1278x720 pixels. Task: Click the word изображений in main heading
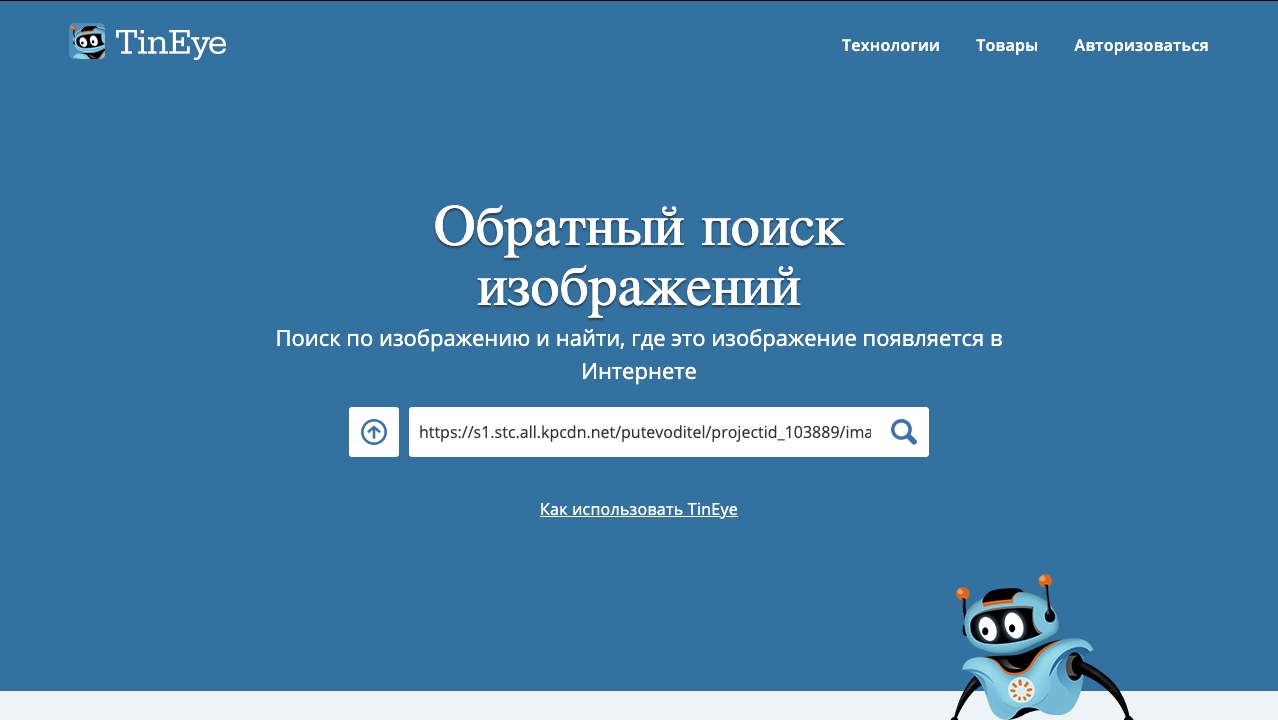point(638,288)
